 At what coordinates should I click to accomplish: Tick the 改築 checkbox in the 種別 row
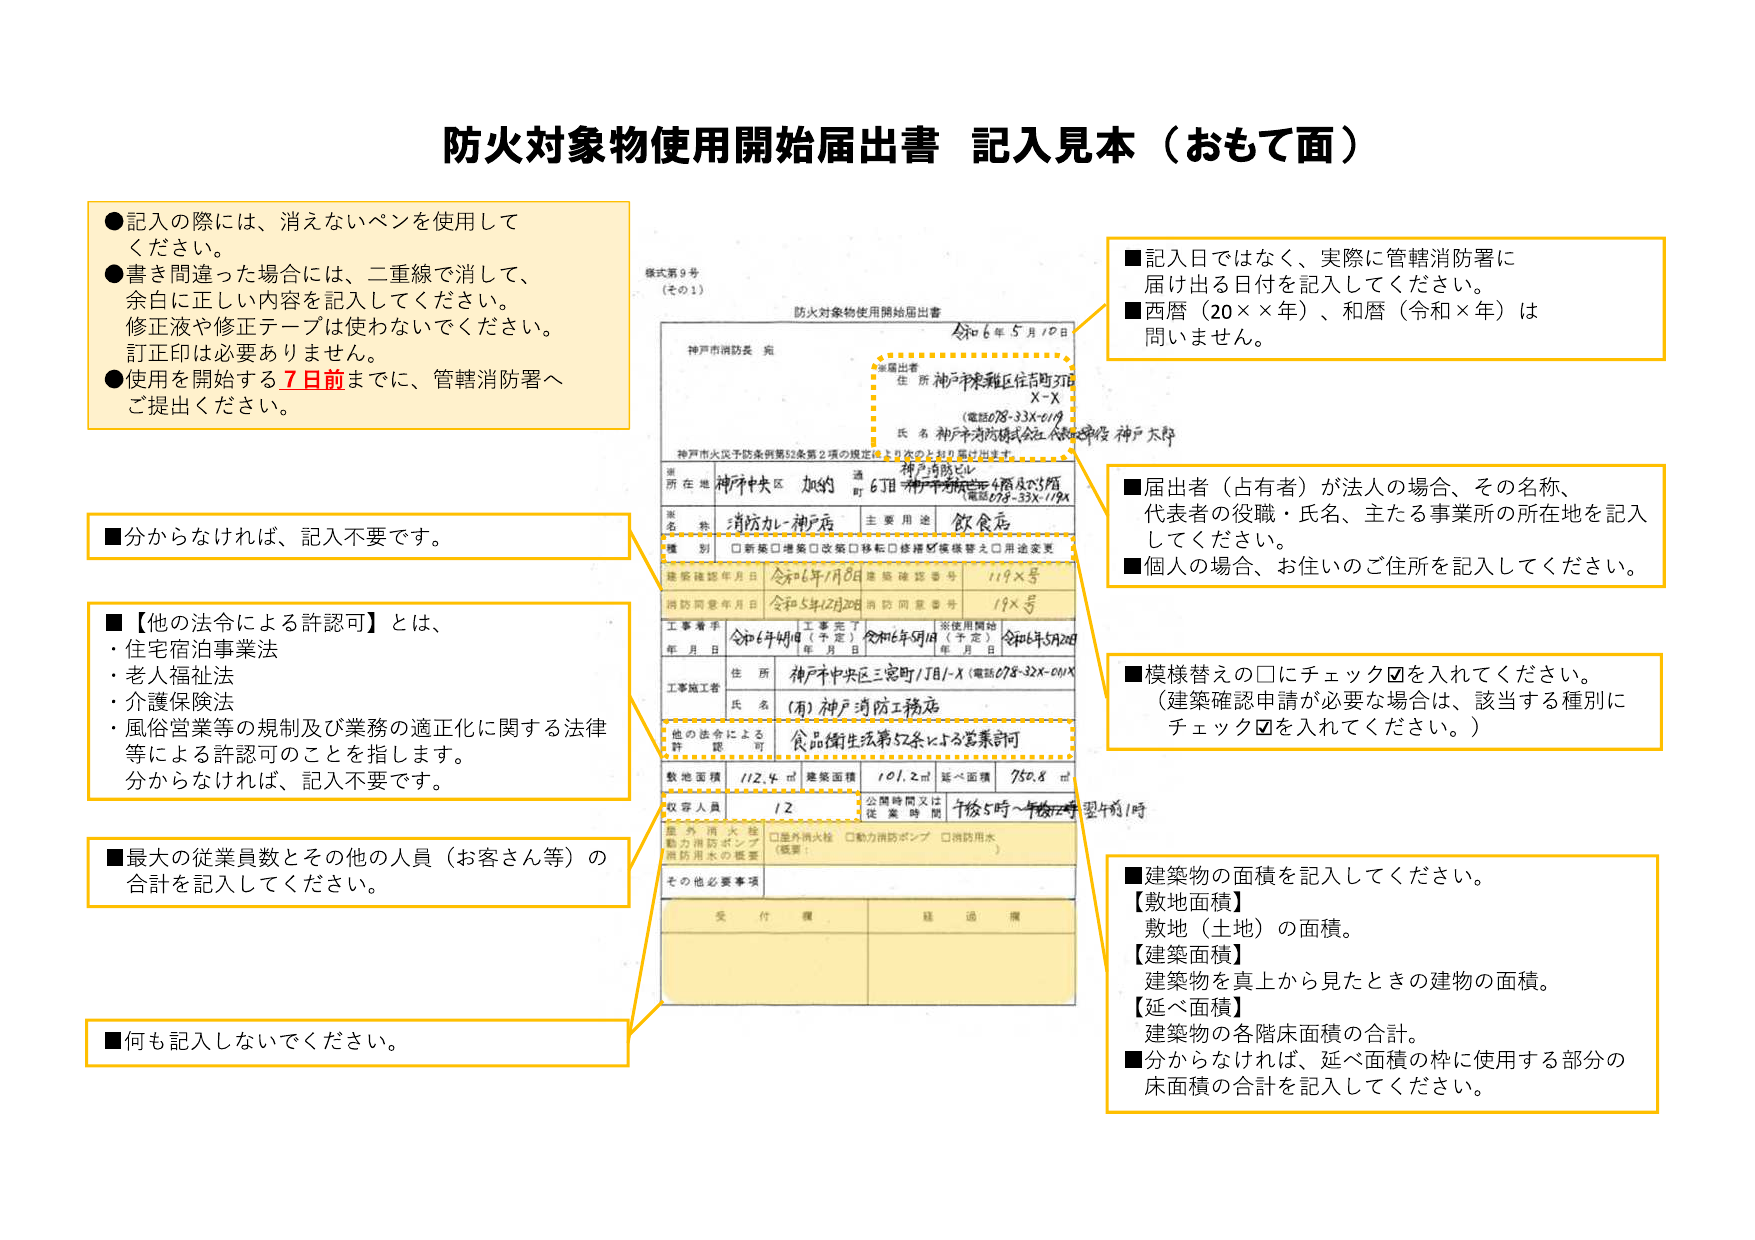click(814, 548)
